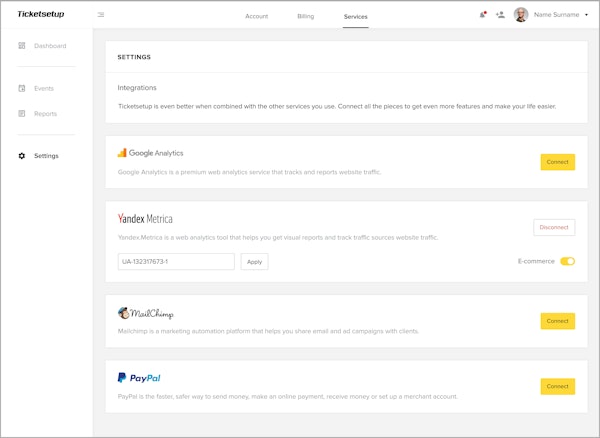Click the hamburger menu icon
The height and width of the screenshot is (438, 600).
pyautogui.click(x=101, y=15)
